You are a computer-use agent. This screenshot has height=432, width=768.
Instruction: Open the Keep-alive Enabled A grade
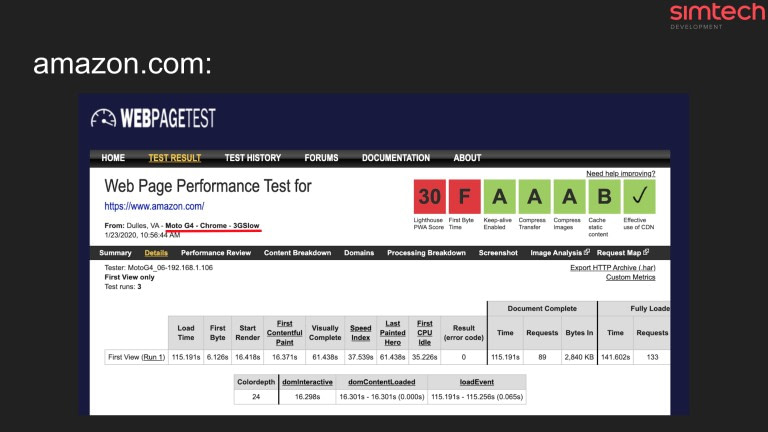pos(499,197)
